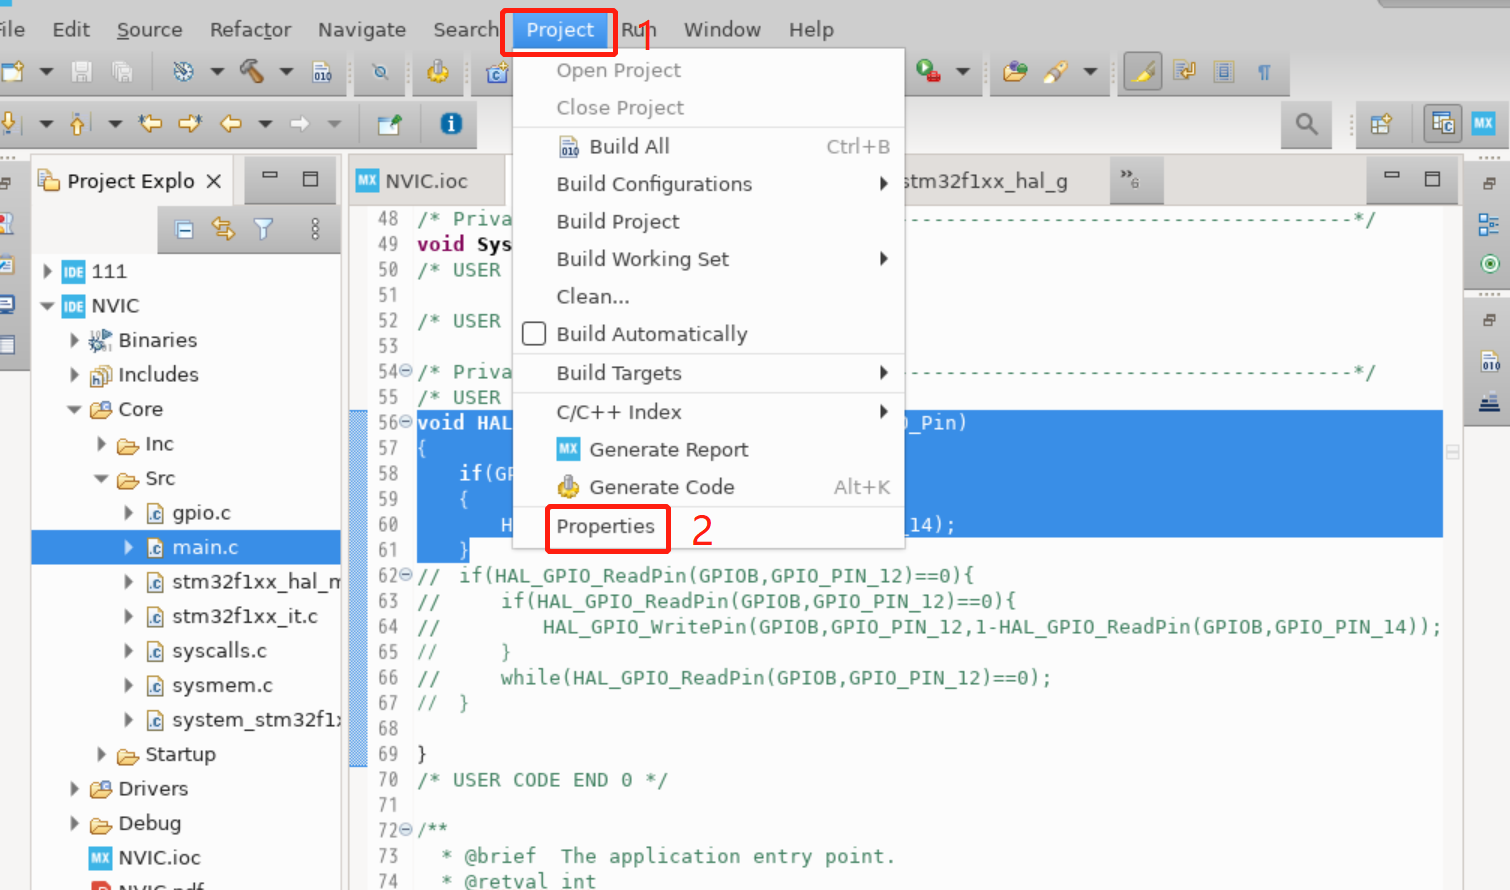Image resolution: width=1510 pixels, height=890 pixels.
Task: Select gpio.c in project tree
Action: [201, 513]
